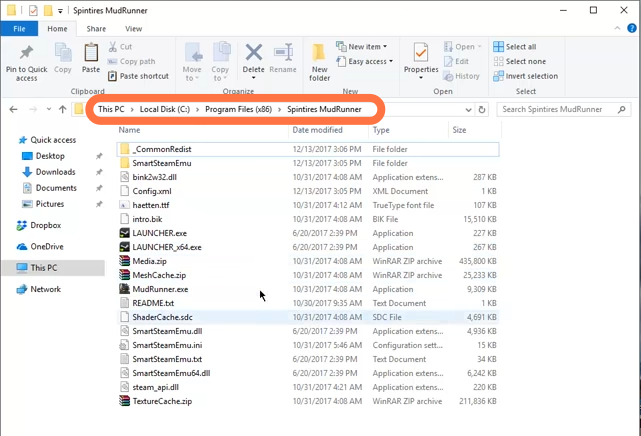The image size is (641, 436).
Task: Click the Properties checkmark icon
Action: point(421,53)
